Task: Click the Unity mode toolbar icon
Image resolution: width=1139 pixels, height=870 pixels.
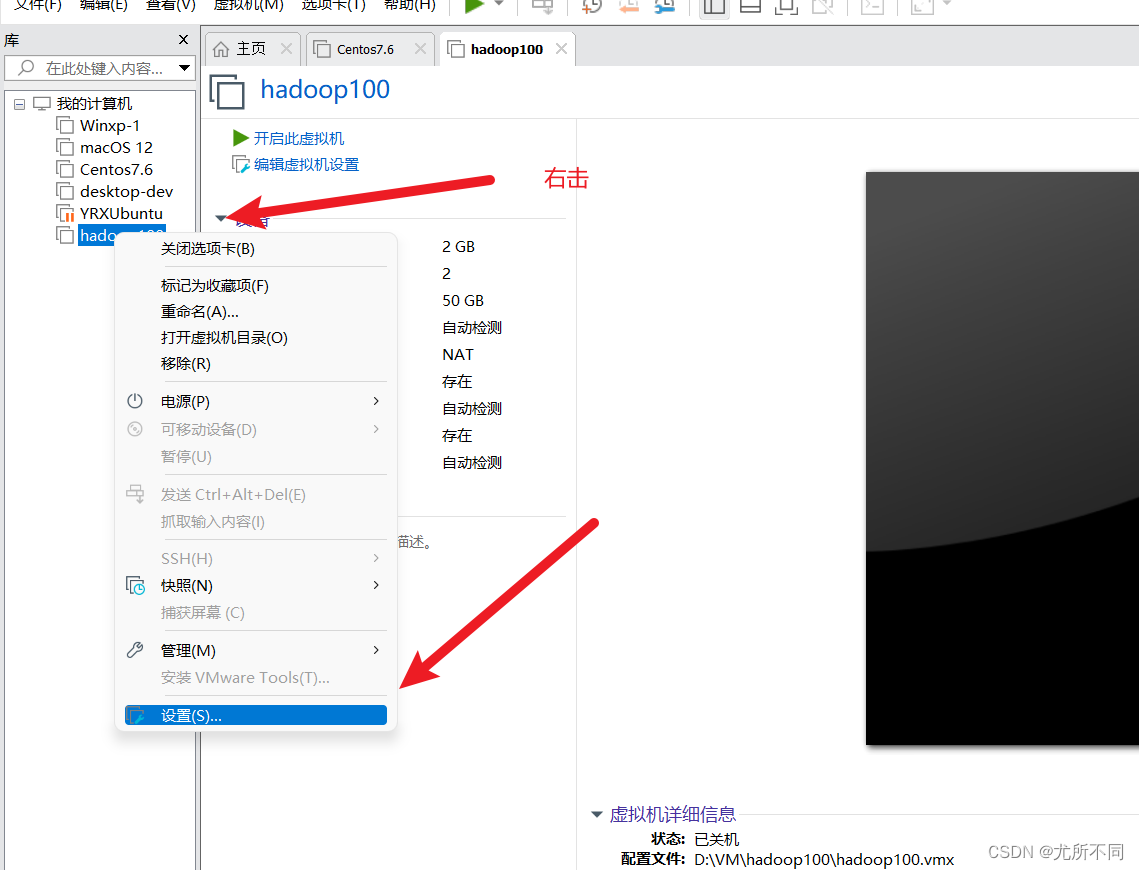Action: [x=823, y=7]
